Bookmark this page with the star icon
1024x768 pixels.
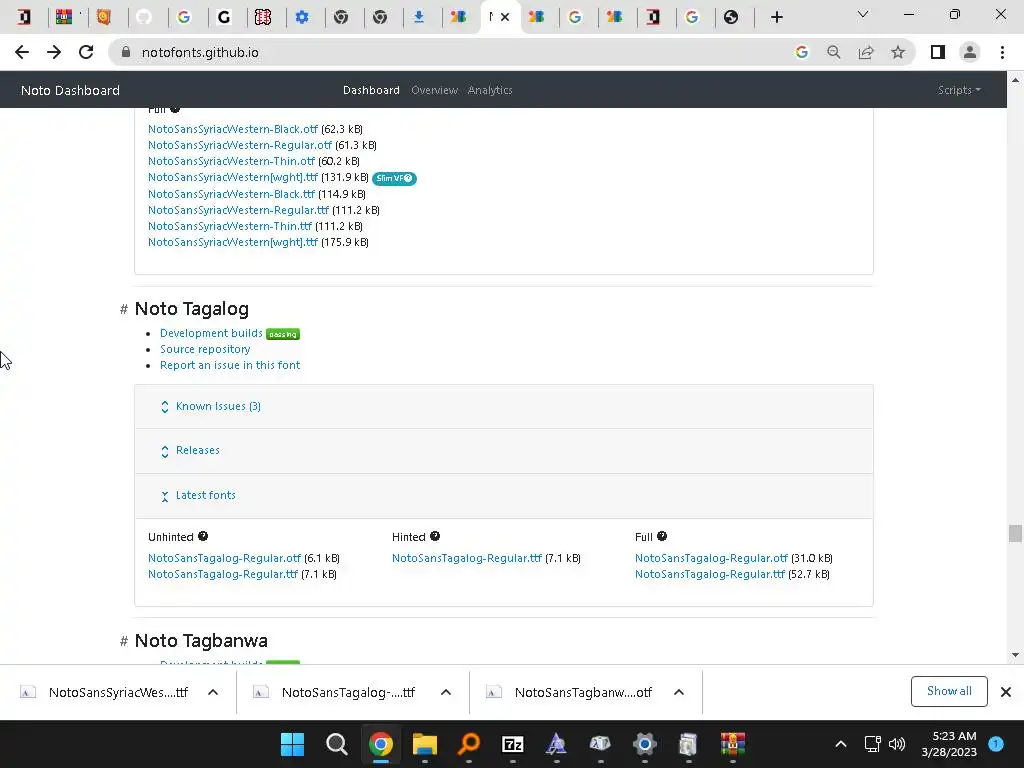pos(898,52)
